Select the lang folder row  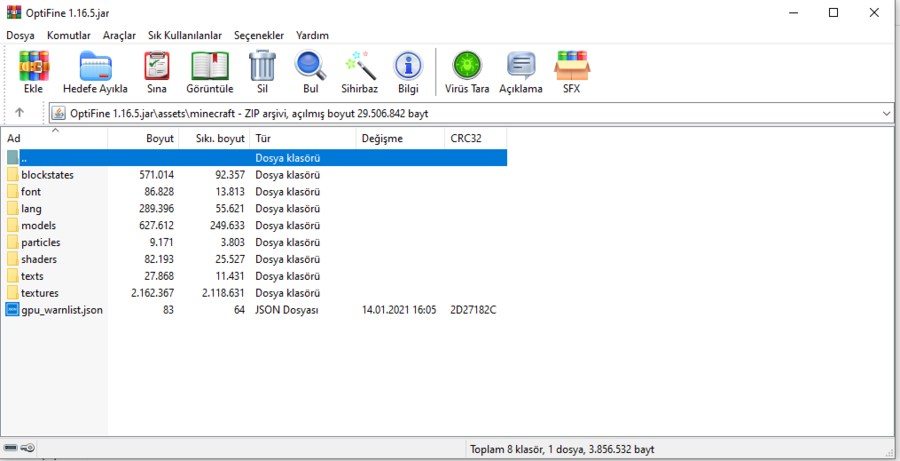[x=254, y=208]
